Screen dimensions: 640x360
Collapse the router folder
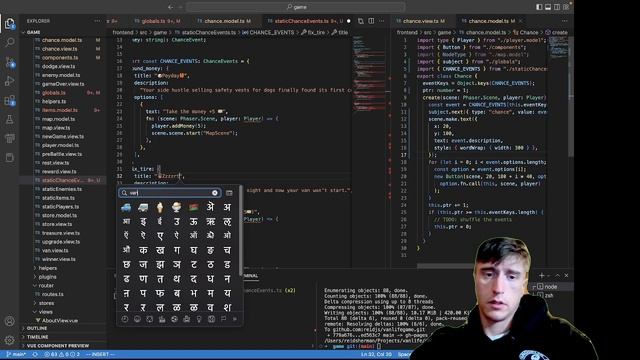pos(46,286)
